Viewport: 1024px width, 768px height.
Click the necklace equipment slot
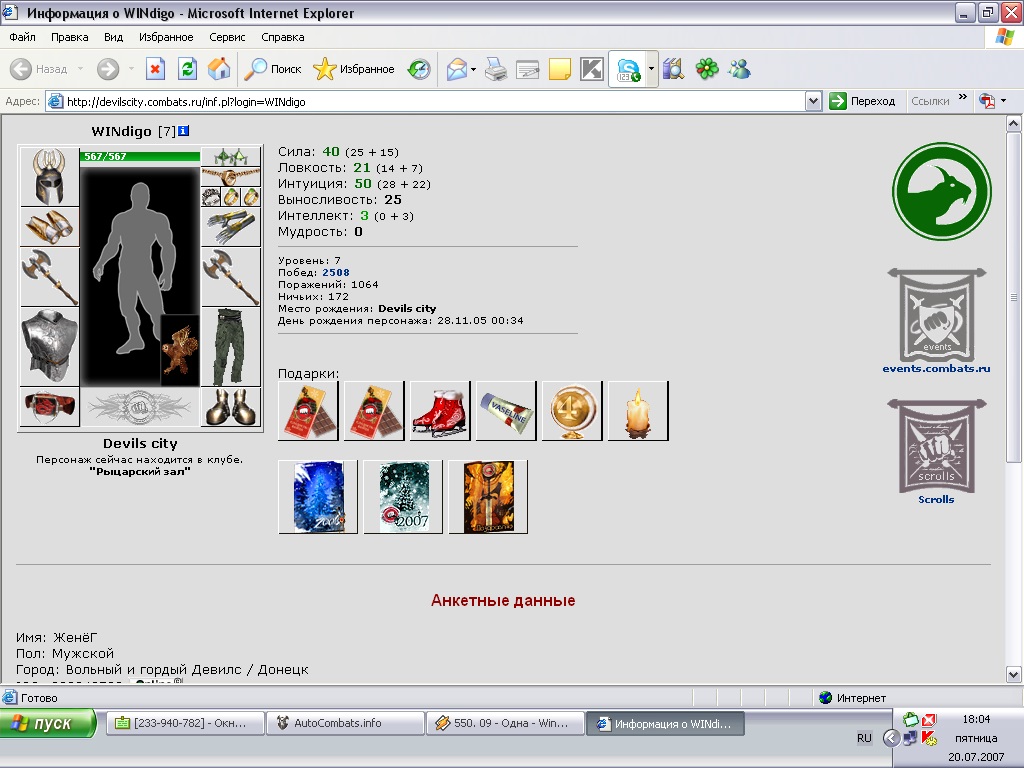(x=231, y=177)
